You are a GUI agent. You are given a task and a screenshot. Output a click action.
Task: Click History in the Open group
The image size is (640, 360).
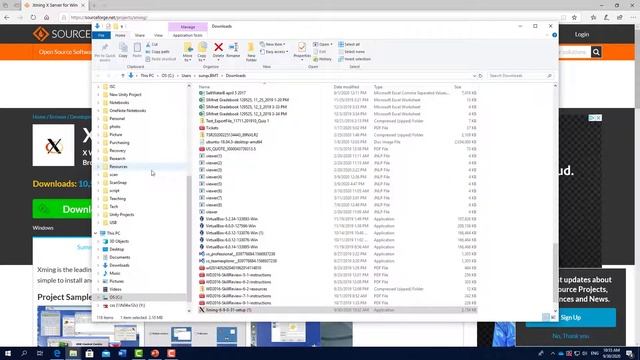(322, 59)
